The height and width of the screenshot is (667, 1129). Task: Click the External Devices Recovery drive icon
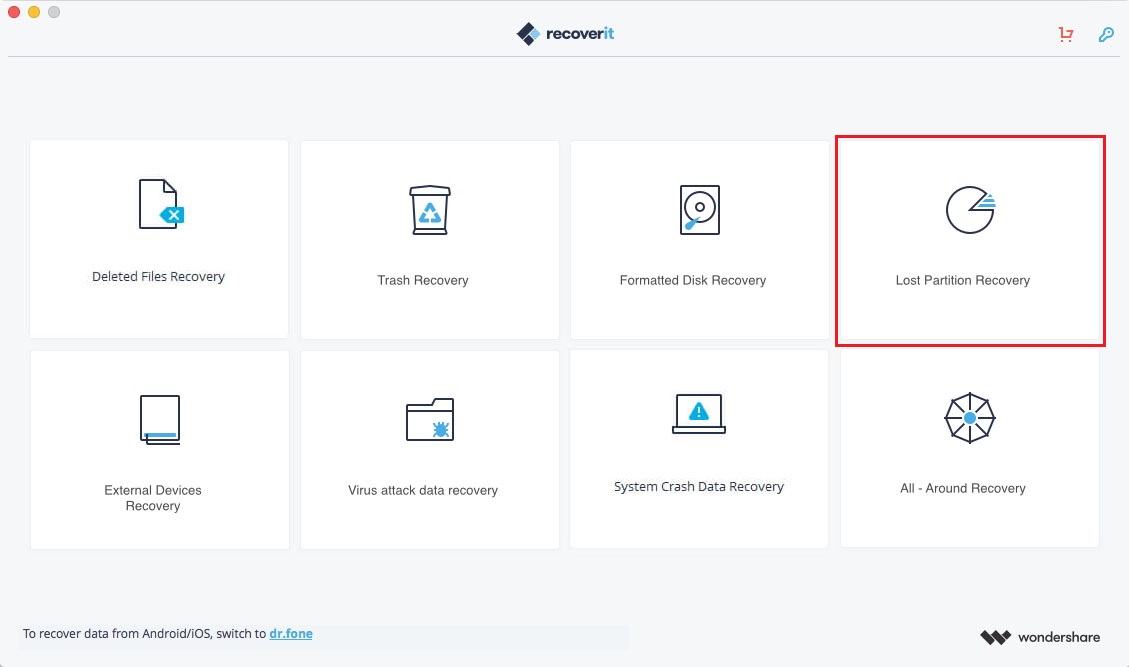click(160, 419)
